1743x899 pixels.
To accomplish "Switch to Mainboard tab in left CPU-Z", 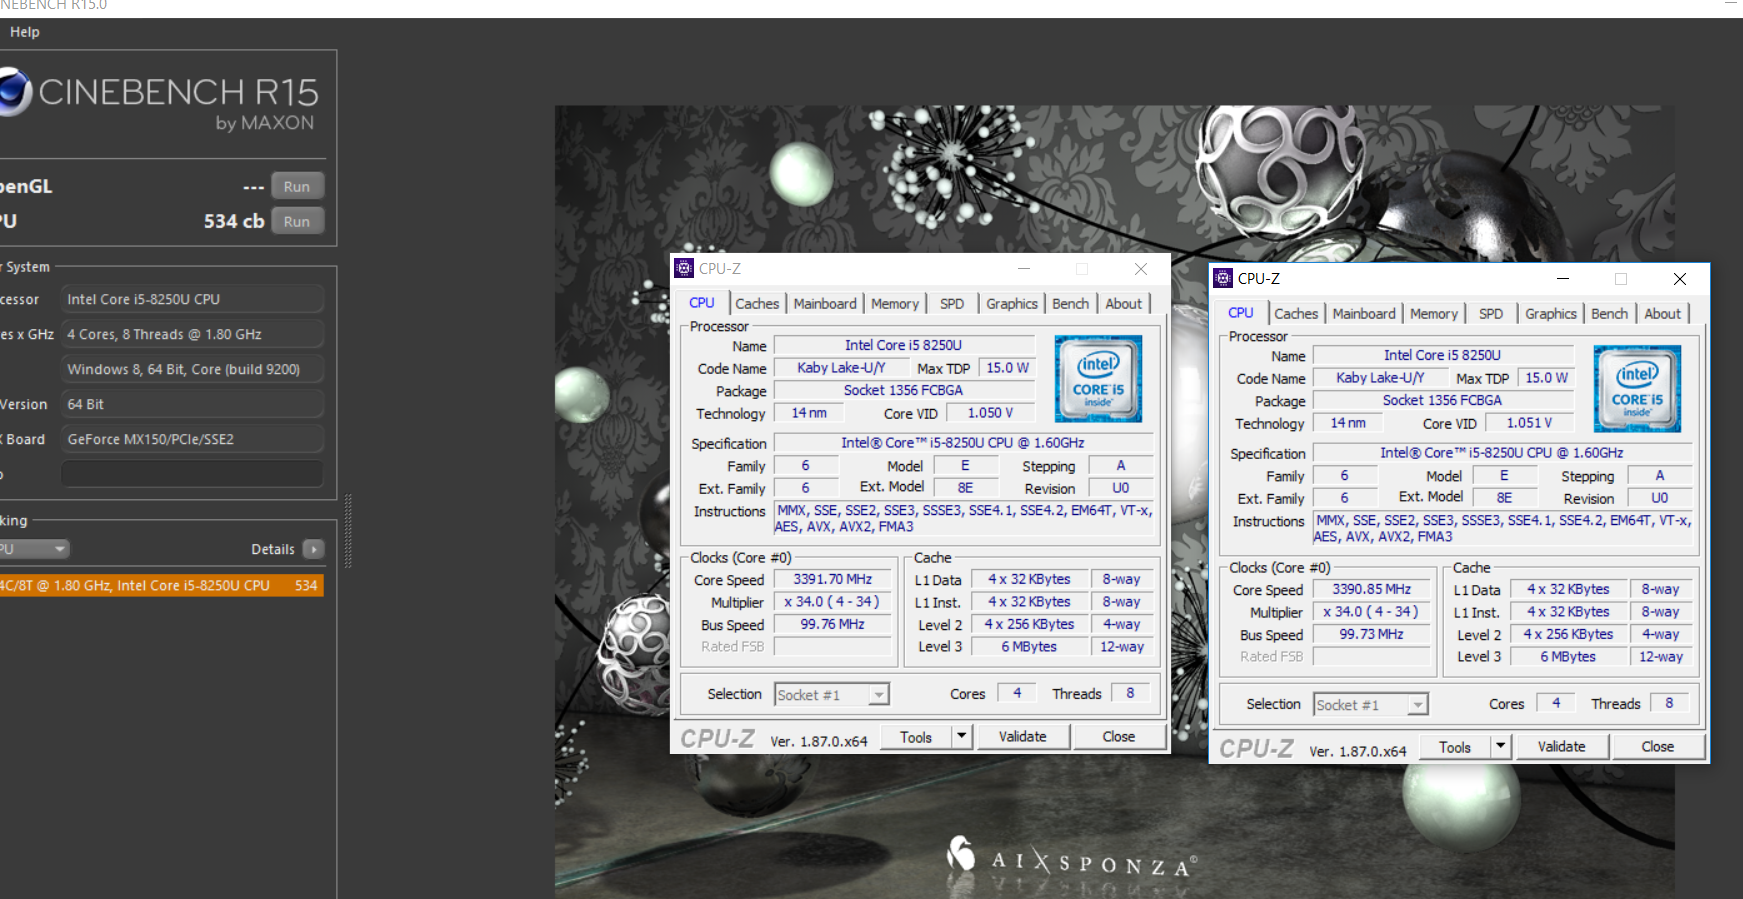I will 825,304.
